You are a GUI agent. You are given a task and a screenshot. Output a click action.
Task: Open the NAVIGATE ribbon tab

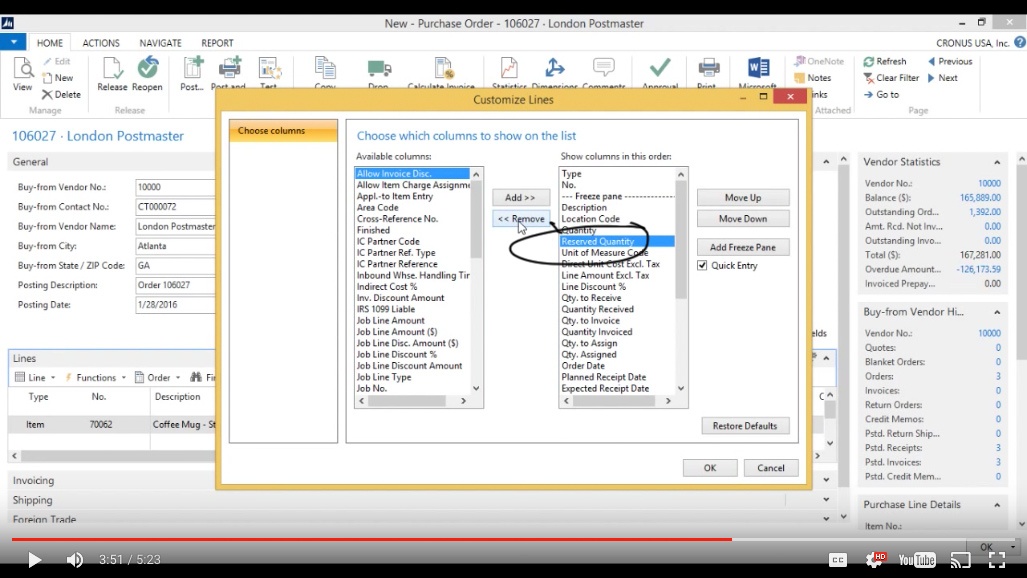click(160, 43)
